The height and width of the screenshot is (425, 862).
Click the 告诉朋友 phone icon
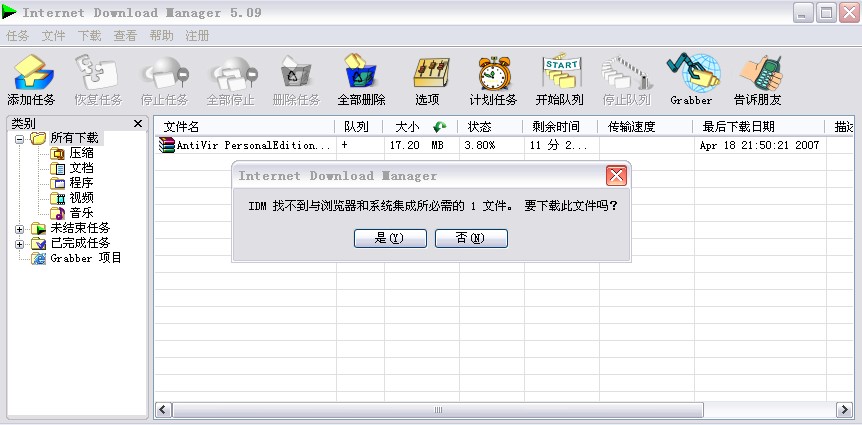click(761, 73)
